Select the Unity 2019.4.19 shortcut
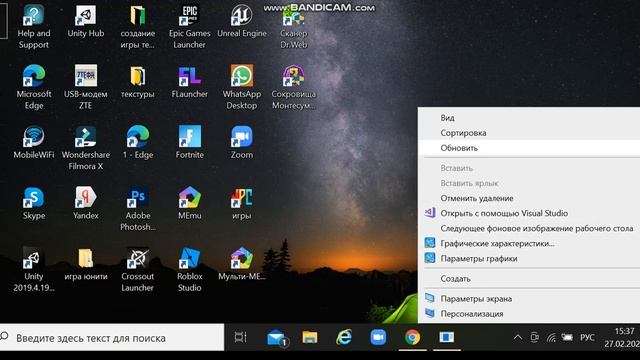640x360 pixels. [33, 270]
